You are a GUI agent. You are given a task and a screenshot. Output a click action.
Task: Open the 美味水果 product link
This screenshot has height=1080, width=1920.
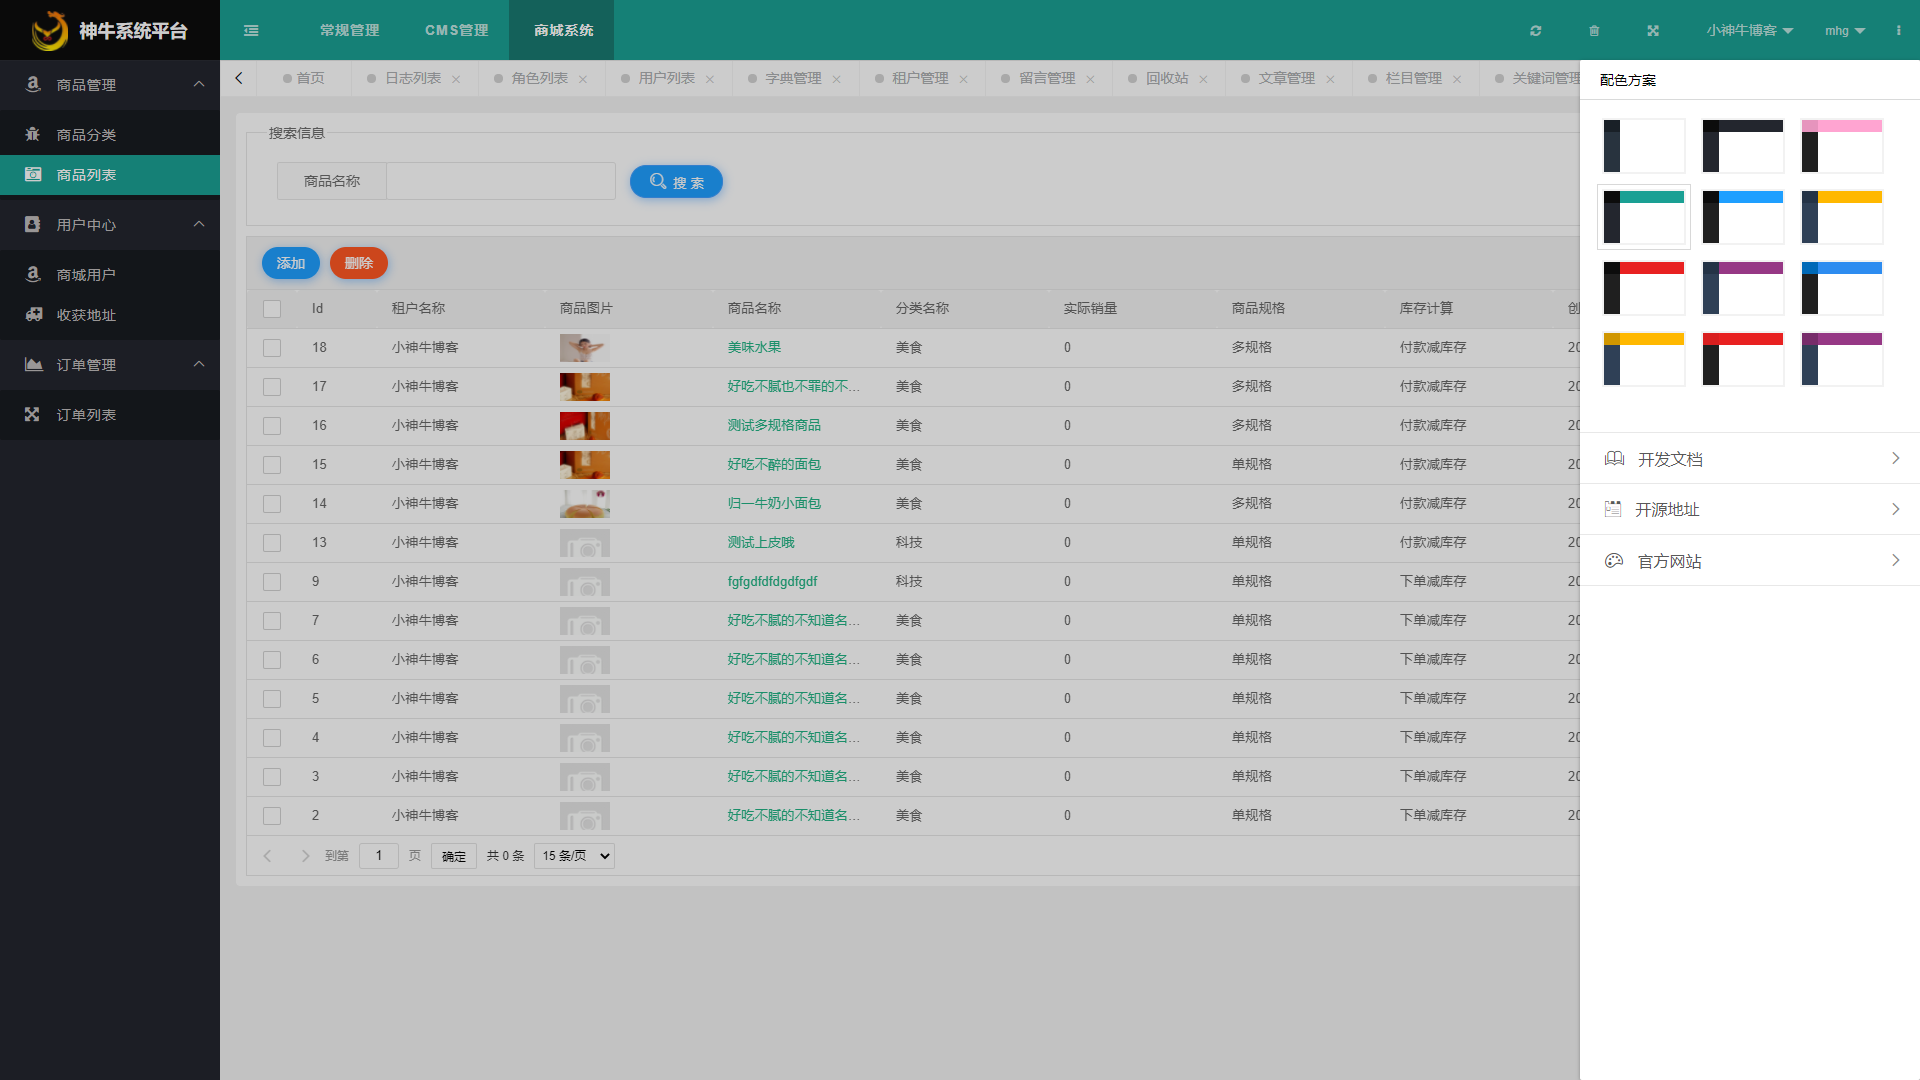pyautogui.click(x=754, y=347)
